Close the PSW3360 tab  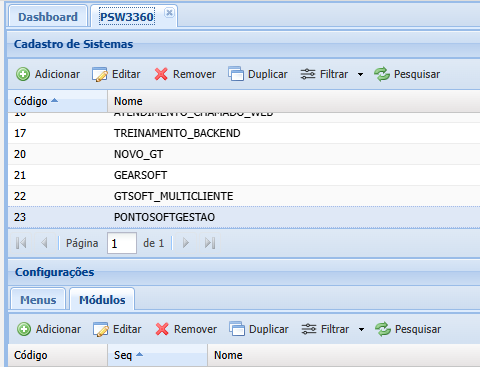pos(169,13)
